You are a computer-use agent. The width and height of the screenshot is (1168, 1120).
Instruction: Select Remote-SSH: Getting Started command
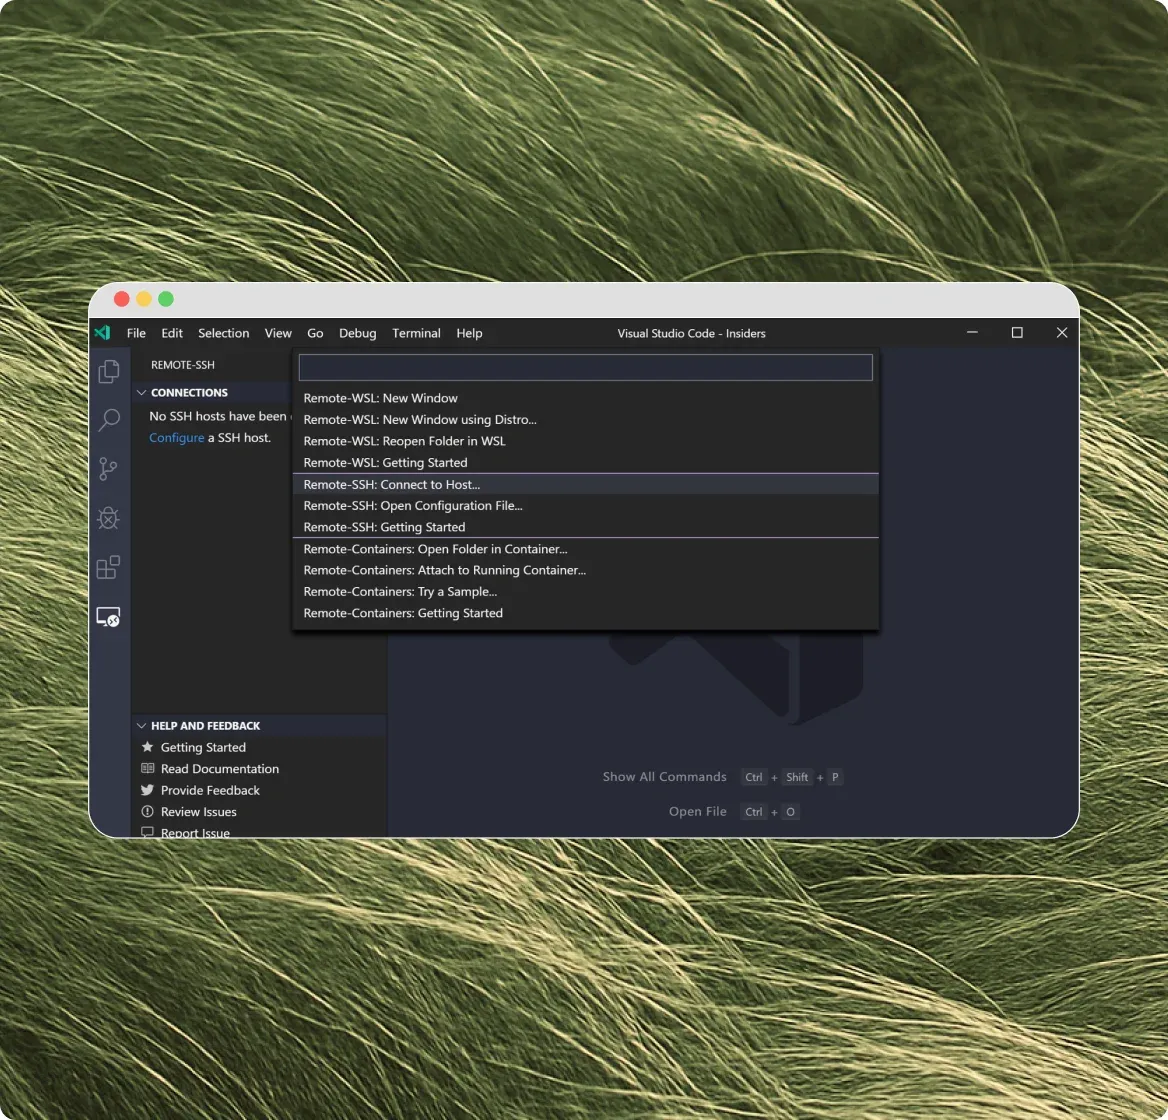coord(585,526)
